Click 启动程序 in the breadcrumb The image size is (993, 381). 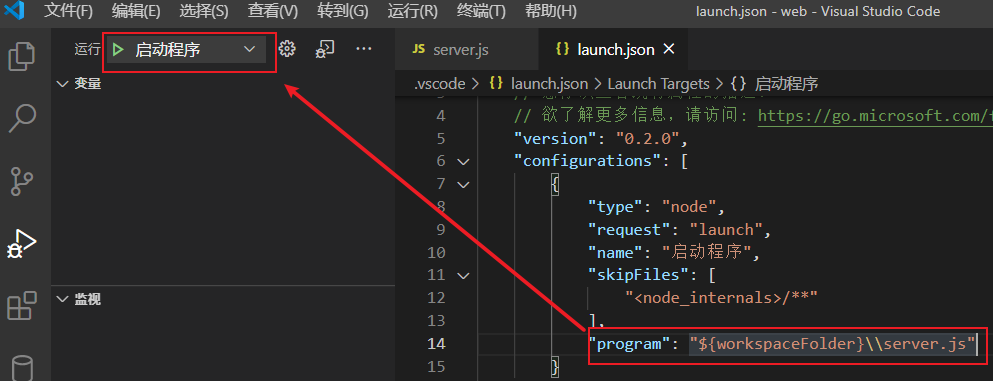click(787, 84)
